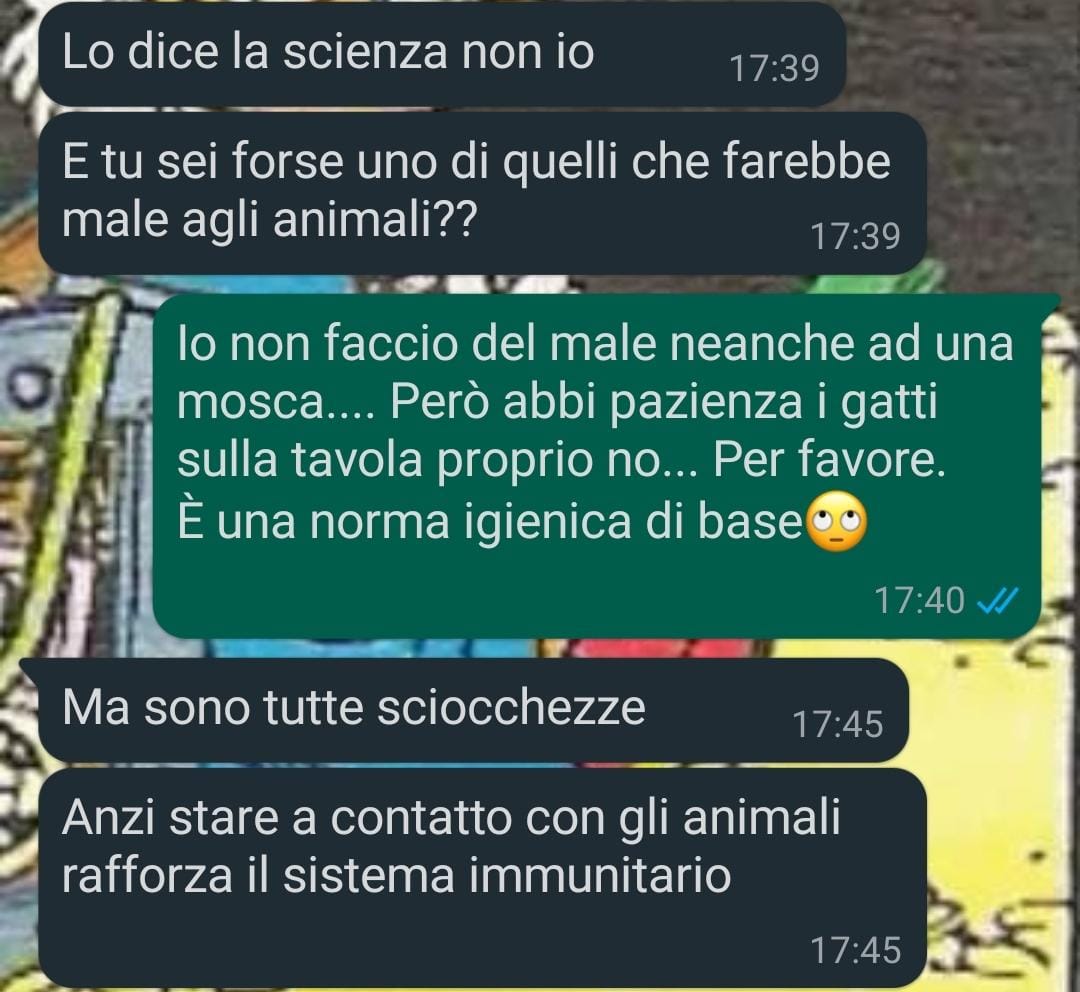Tap 17:39 timestamp on 'animali??' message
1080x992 pixels.
(x=855, y=236)
